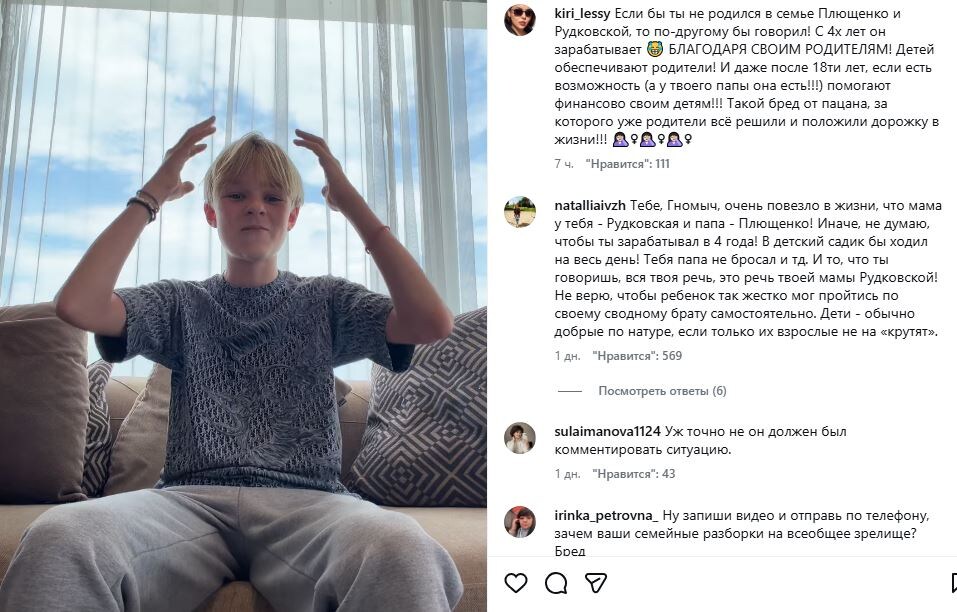Open sulaimanova1124 username link
This screenshot has height=612, width=957.
(607, 431)
